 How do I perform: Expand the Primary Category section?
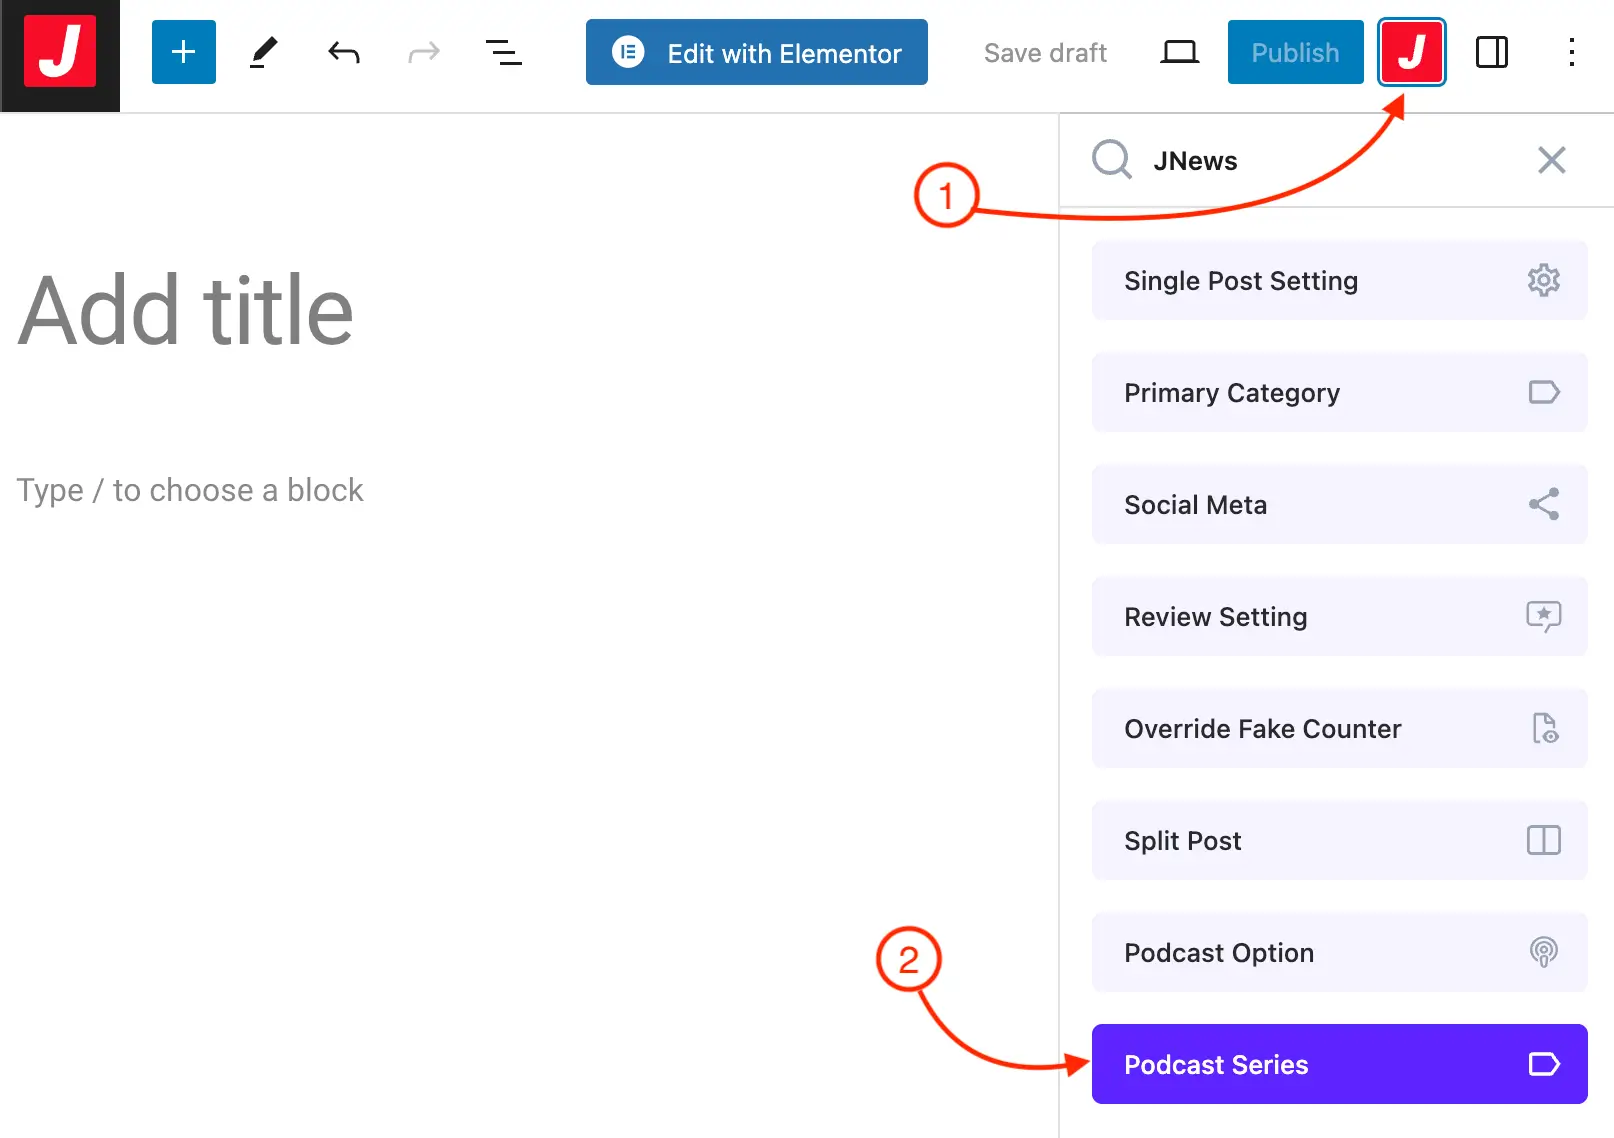coord(1339,393)
